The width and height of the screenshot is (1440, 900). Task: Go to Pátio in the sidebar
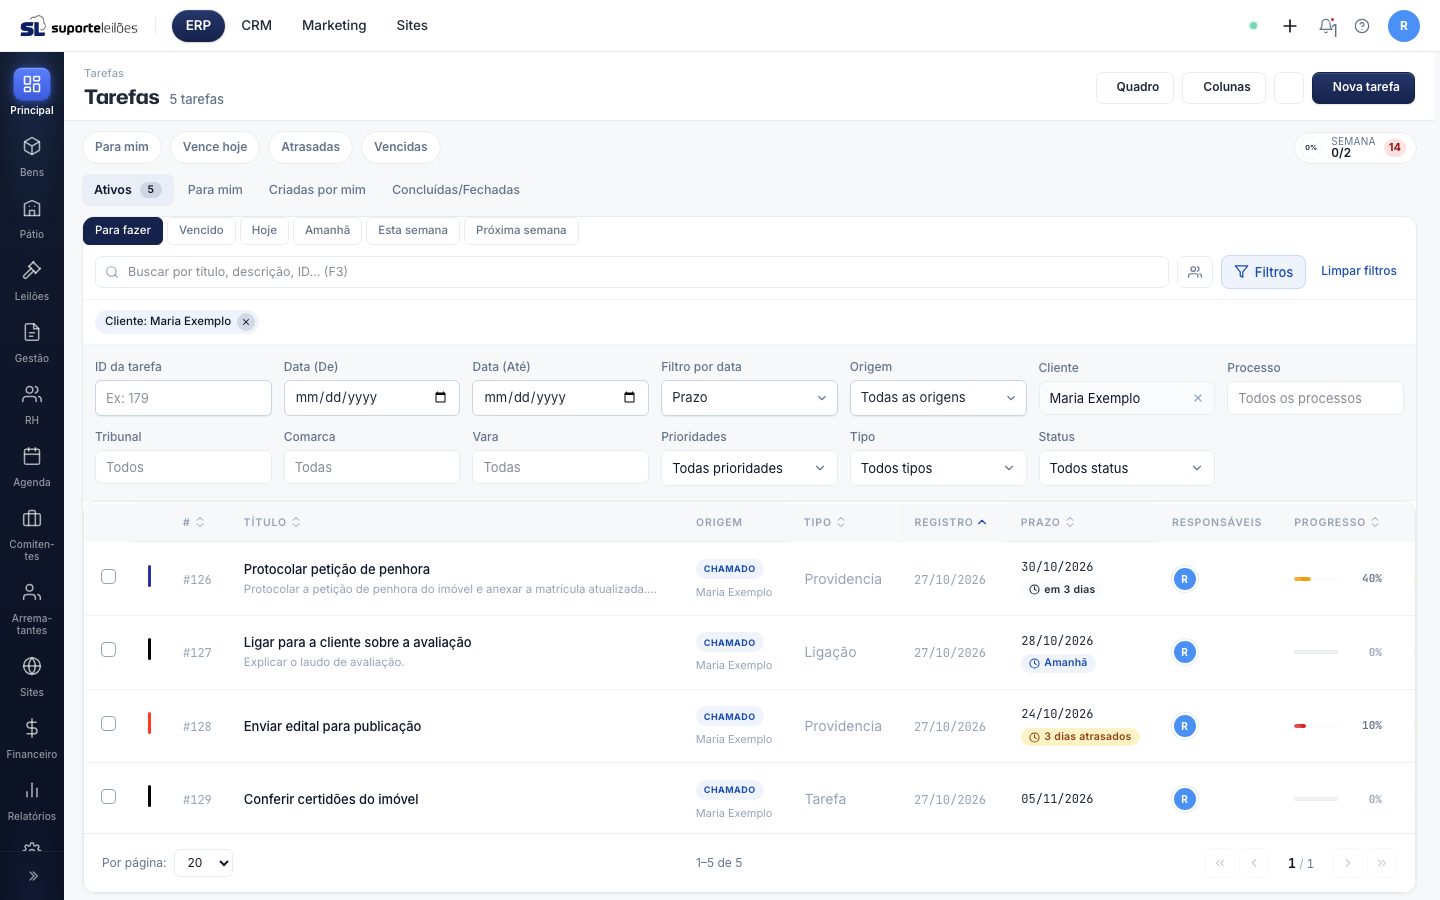click(32, 218)
